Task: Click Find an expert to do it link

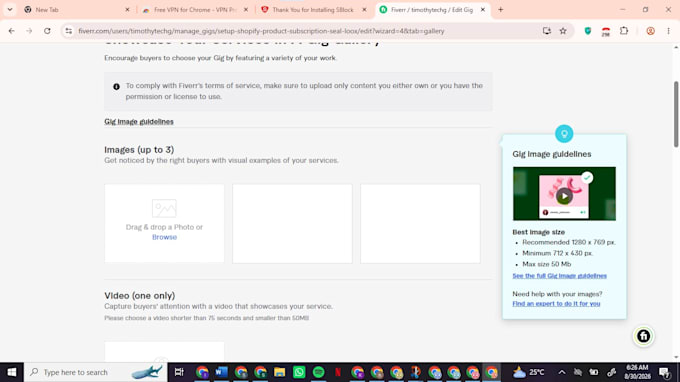Action: point(556,304)
